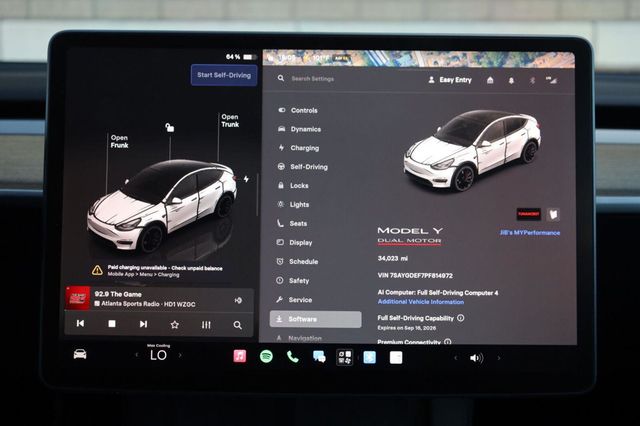Tap the charging bolt icon beside the car
This screenshot has width=640, height=426.
(x=246, y=179)
